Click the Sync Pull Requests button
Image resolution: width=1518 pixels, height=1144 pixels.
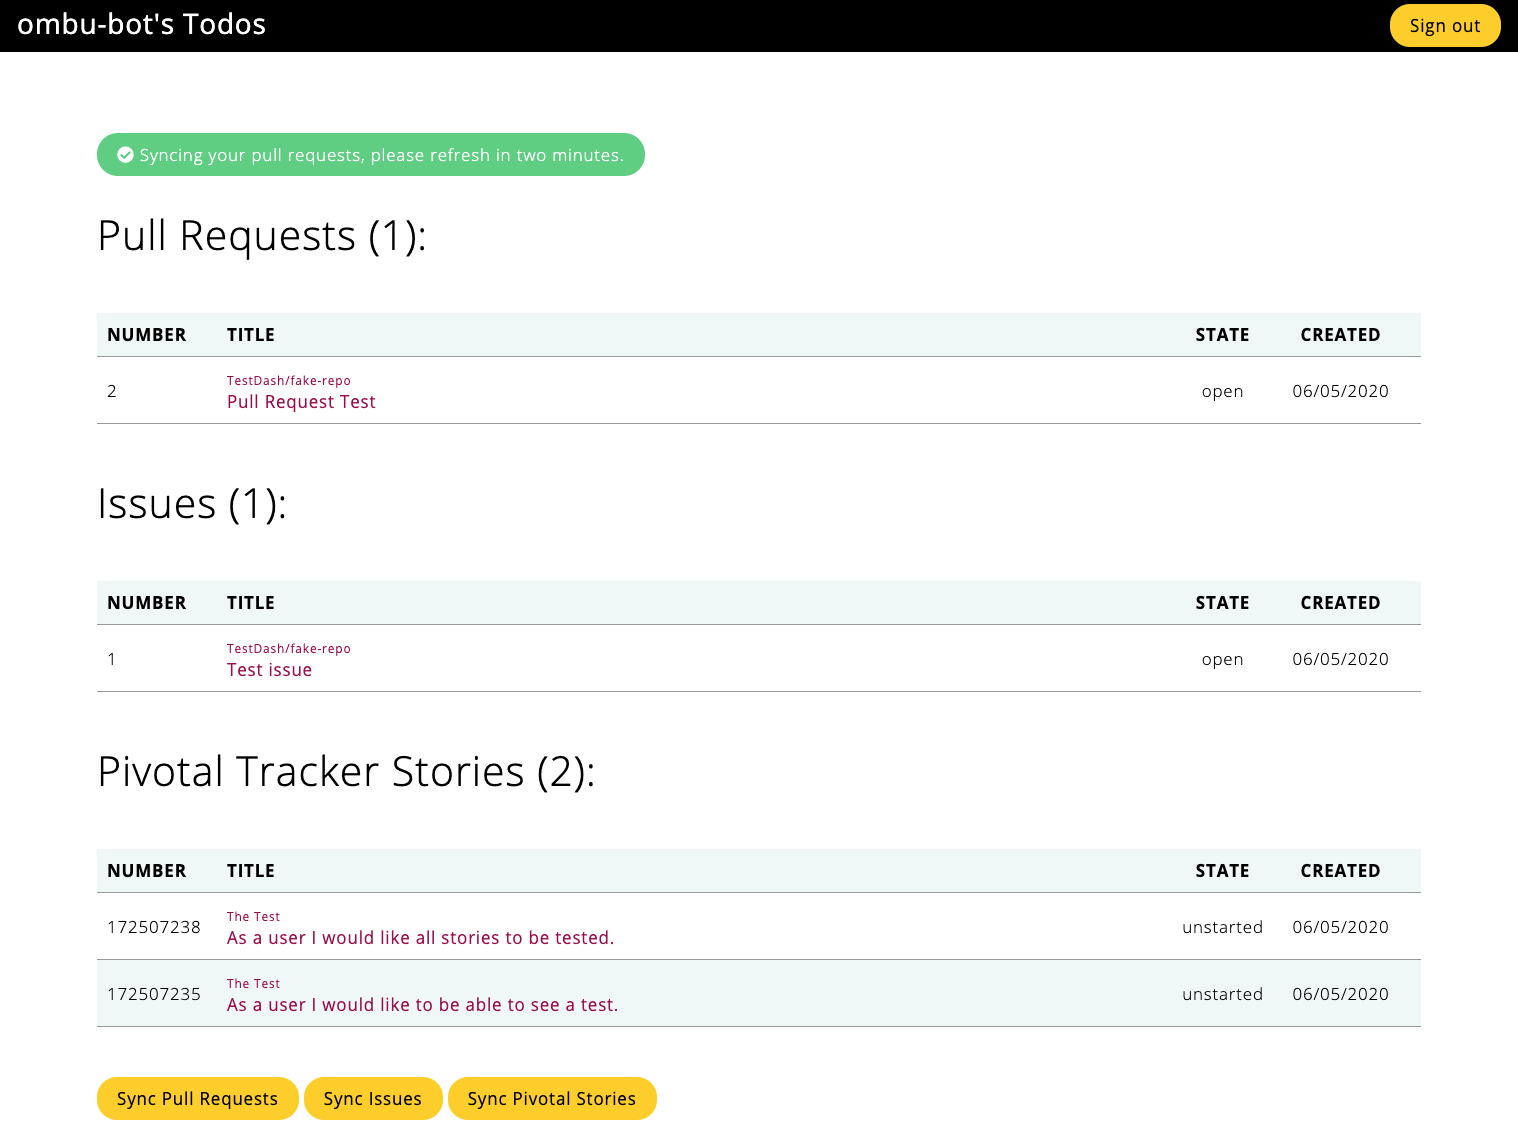pyautogui.click(x=198, y=1098)
